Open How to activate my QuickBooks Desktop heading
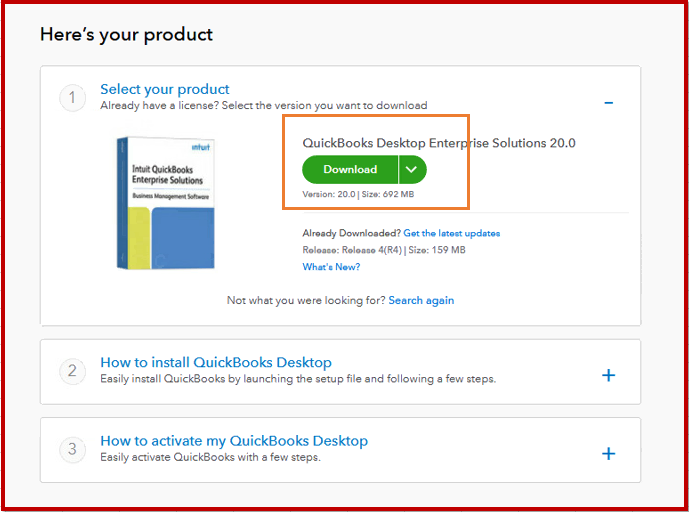689x512 pixels. point(234,440)
